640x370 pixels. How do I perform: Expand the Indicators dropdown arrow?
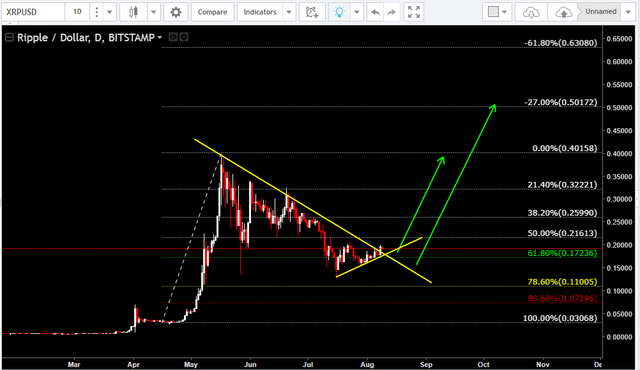289,12
